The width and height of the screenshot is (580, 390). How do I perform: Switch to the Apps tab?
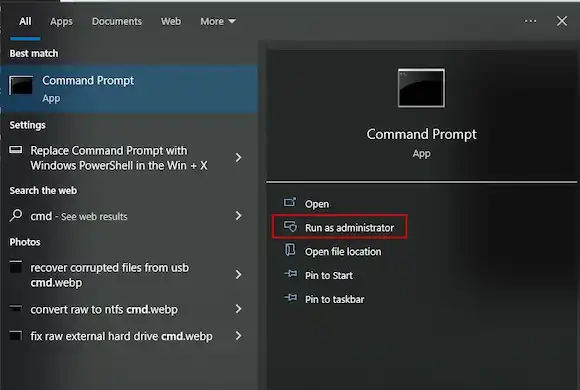pos(61,21)
